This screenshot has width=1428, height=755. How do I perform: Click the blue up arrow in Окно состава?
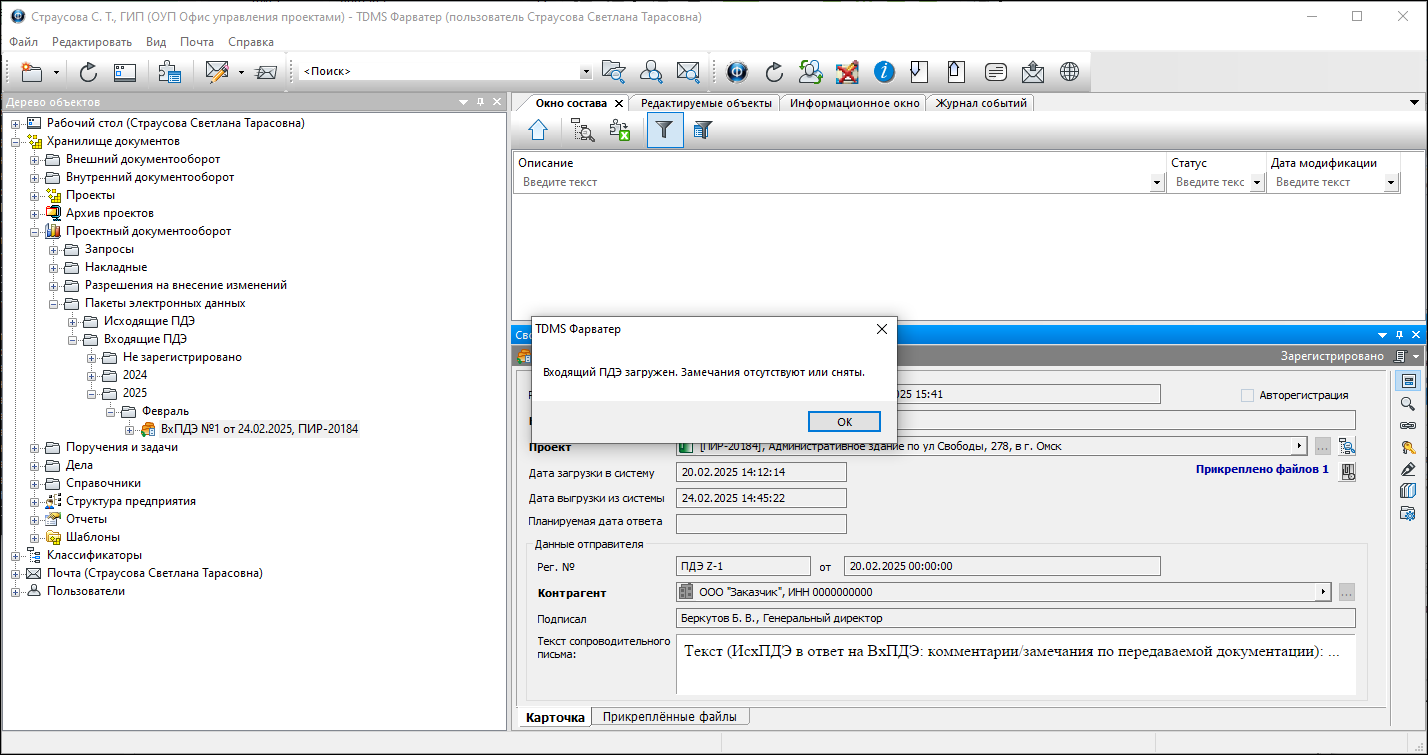tap(538, 130)
